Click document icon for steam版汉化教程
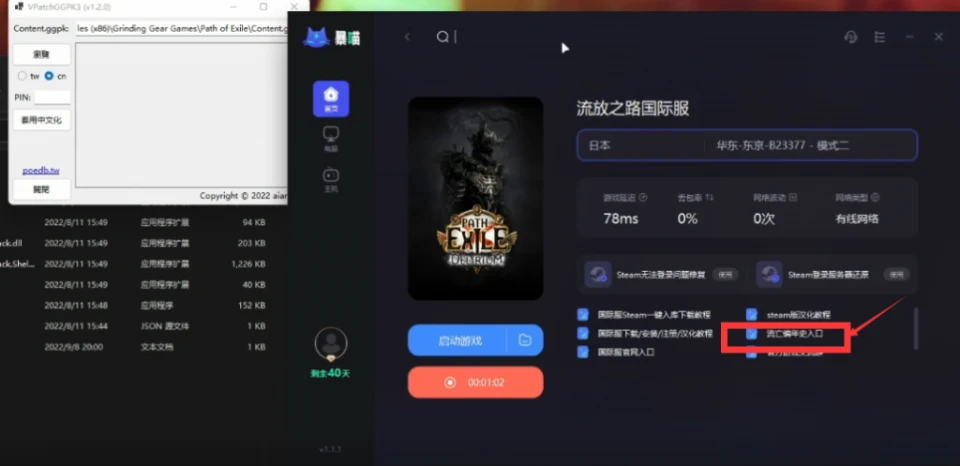Image resolution: width=960 pixels, height=466 pixels. click(752, 315)
